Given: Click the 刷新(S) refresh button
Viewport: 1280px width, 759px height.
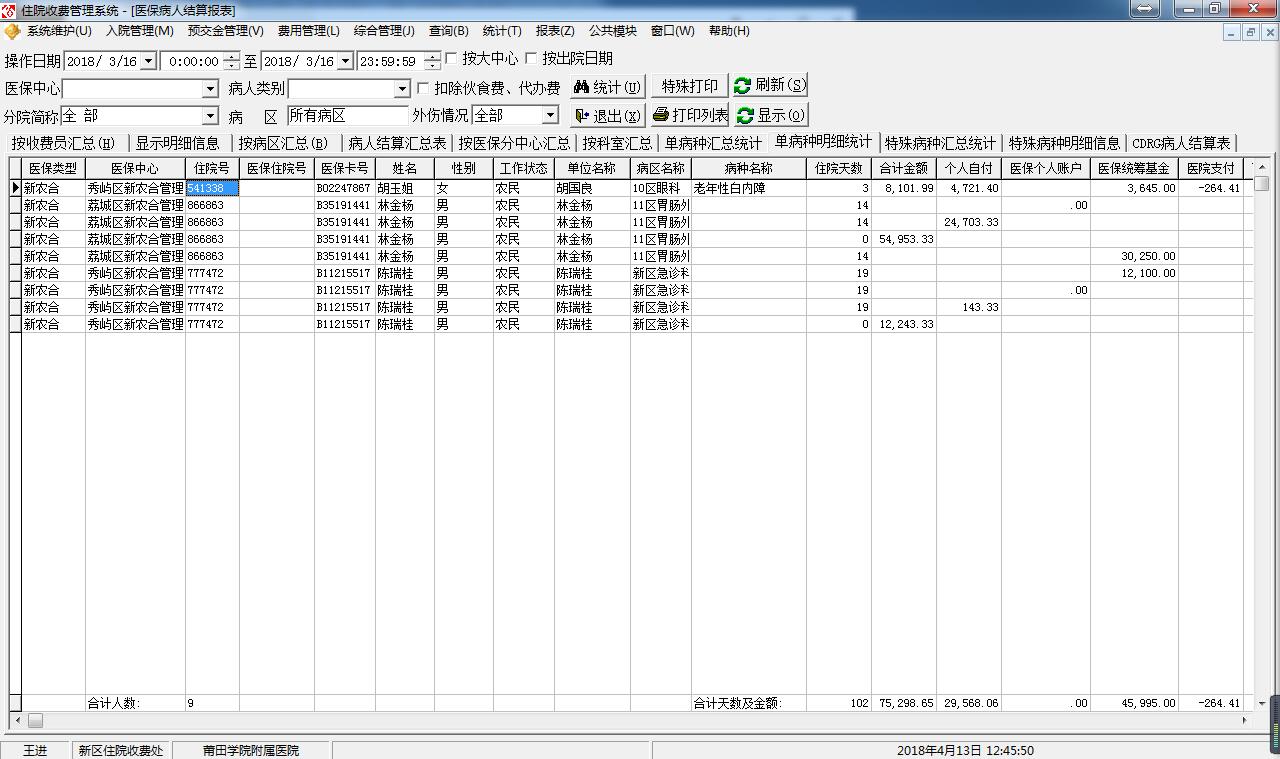Looking at the screenshot, I should click(x=770, y=86).
